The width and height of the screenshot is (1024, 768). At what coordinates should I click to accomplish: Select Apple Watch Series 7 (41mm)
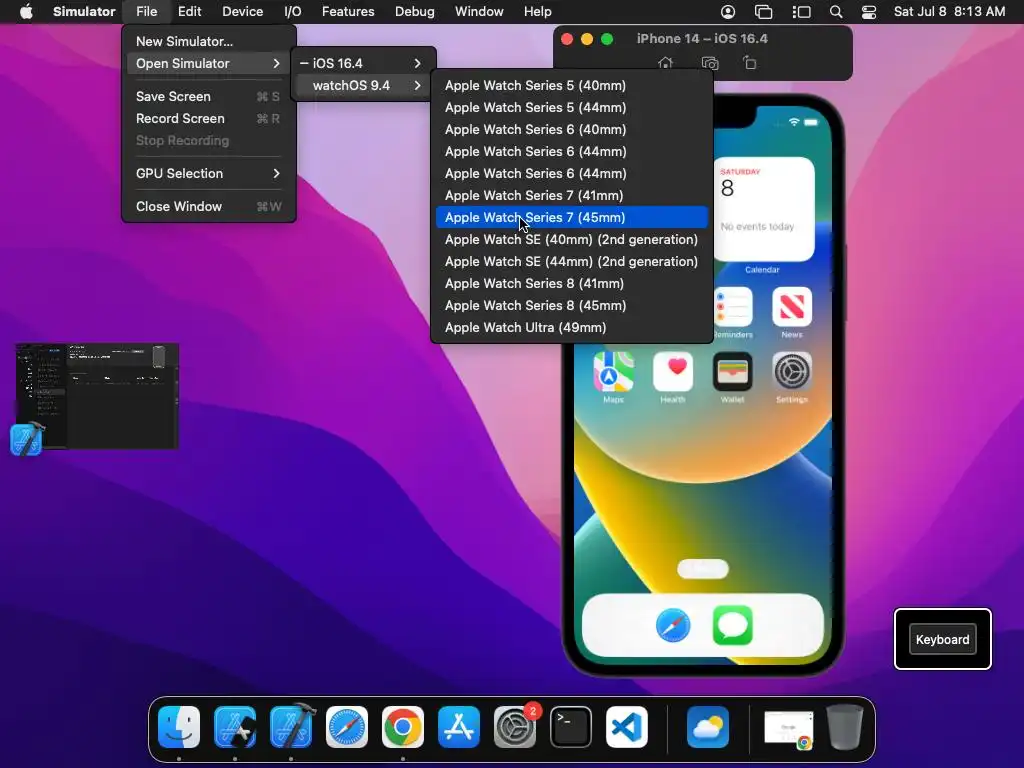(571, 195)
